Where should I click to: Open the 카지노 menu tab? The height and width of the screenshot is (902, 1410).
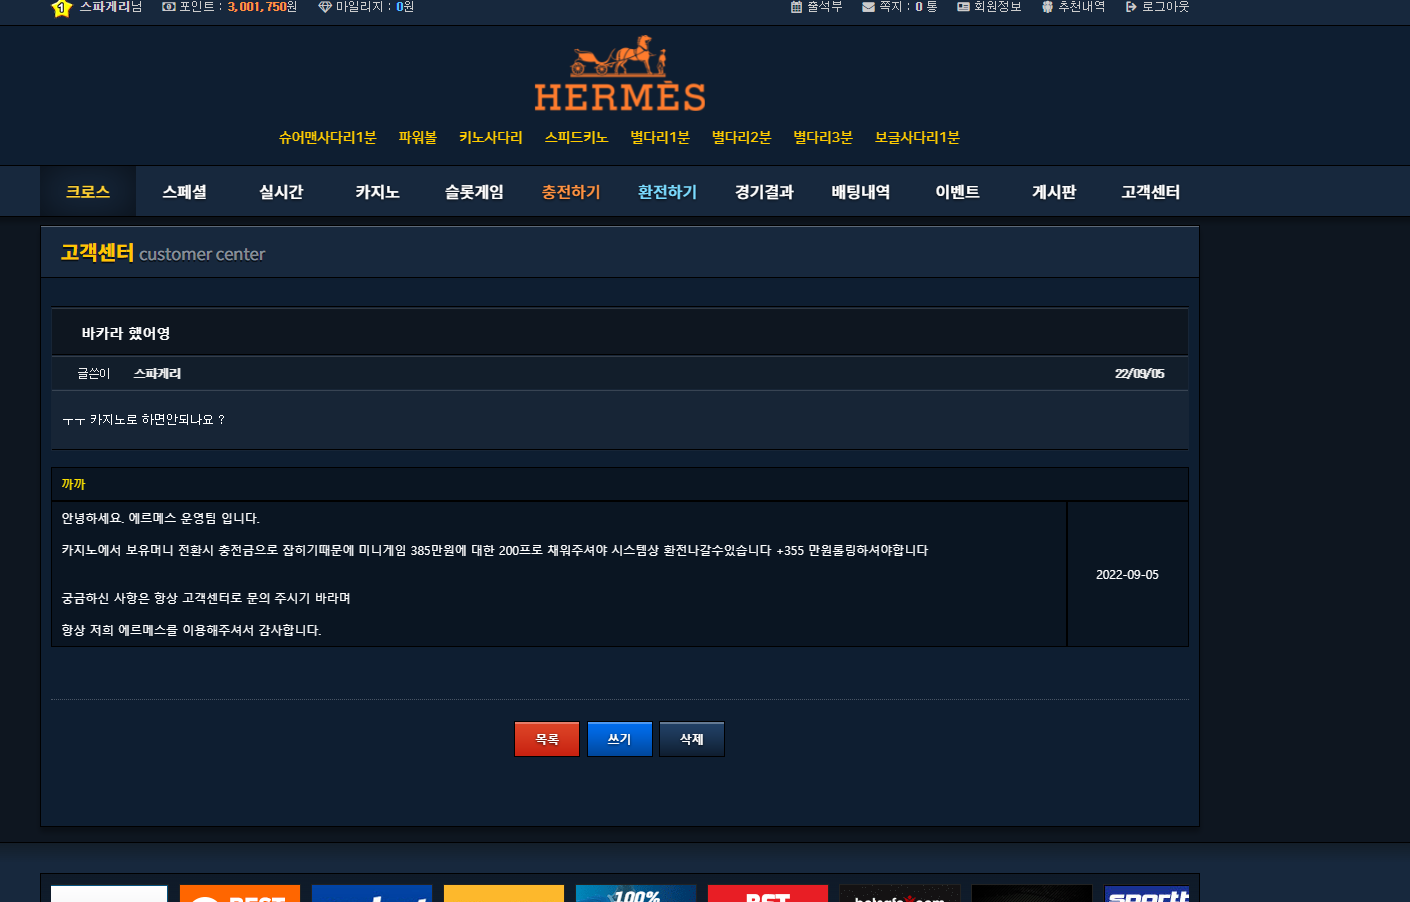(x=377, y=192)
